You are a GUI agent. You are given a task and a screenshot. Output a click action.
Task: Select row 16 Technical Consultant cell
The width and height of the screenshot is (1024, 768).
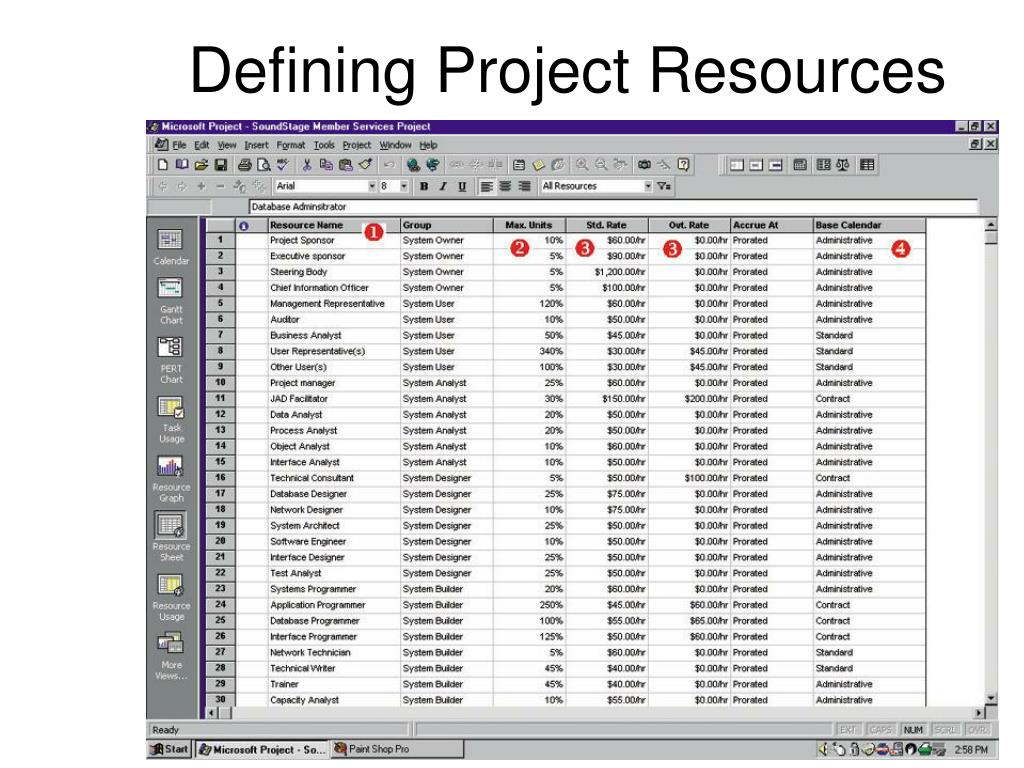point(334,478)
